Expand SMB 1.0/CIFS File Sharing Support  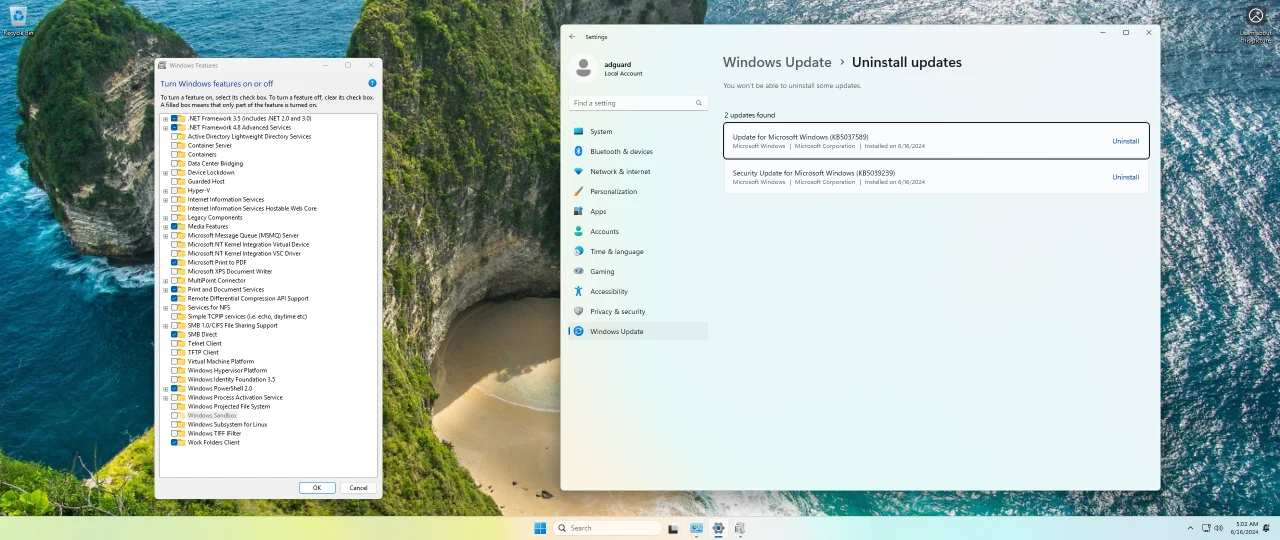click(165, 326)
